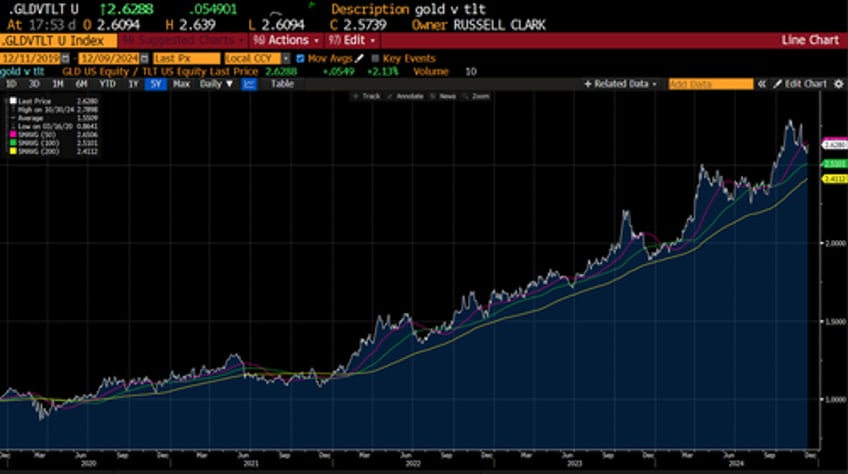The width and height of the screenshot is (848, 474).
Task: Click the 1.5000 y-axis label
Action: coord(835,321)
